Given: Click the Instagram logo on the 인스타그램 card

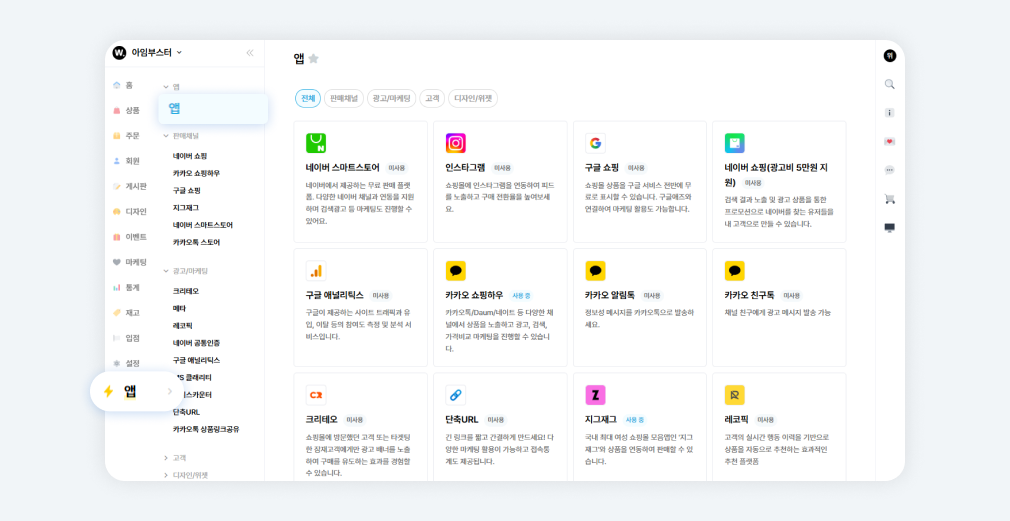Looking at the screenshot, I should 455,143.
